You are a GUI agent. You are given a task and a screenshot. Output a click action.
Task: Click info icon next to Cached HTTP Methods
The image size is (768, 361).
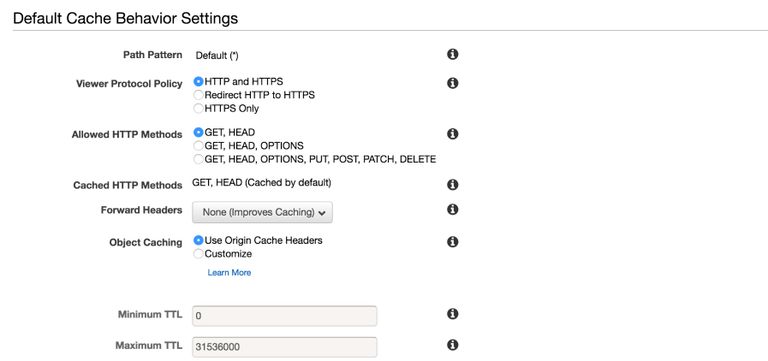[453, 185]
